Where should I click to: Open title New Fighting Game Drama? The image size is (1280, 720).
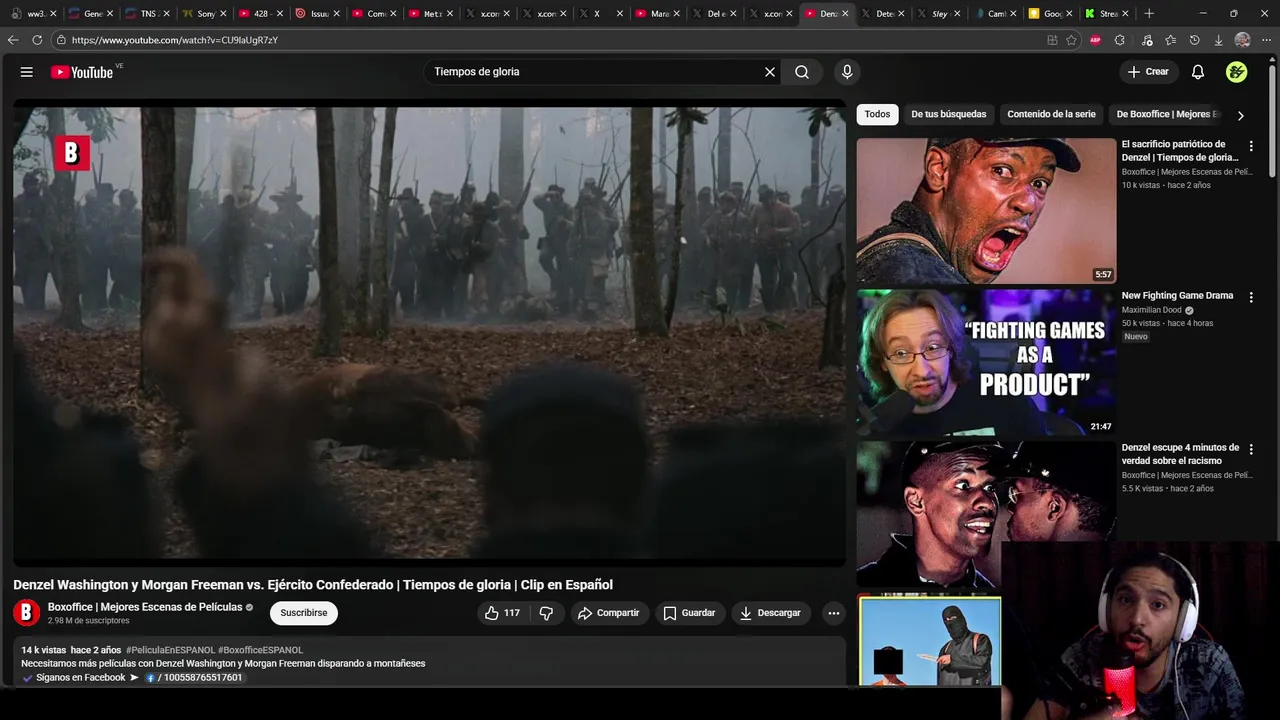1177,296
